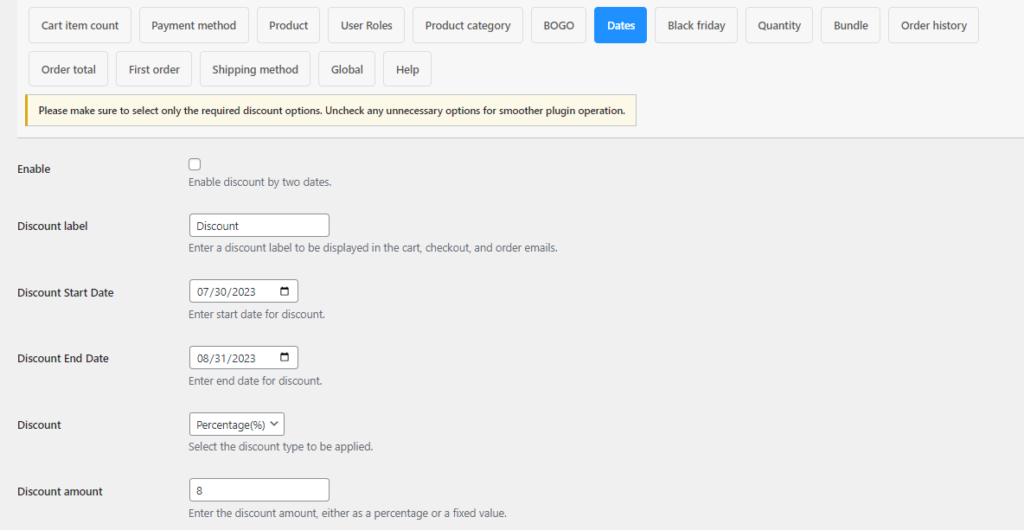The image size is (1024, 530).
Task: Go to the Bundle tab
Action: pyautogui.click(x=850, y=25)
